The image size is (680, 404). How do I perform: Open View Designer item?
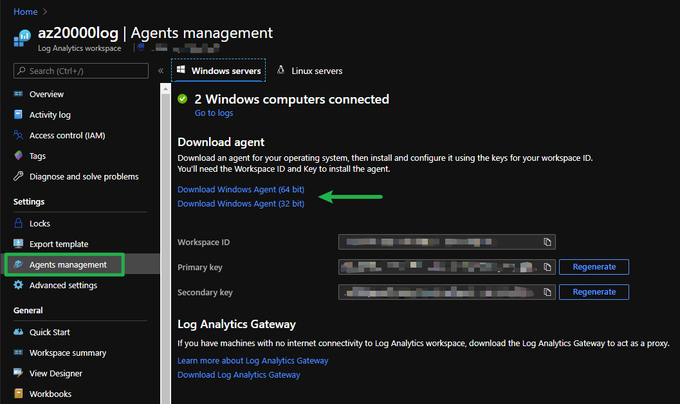click(x=56, y=373)
